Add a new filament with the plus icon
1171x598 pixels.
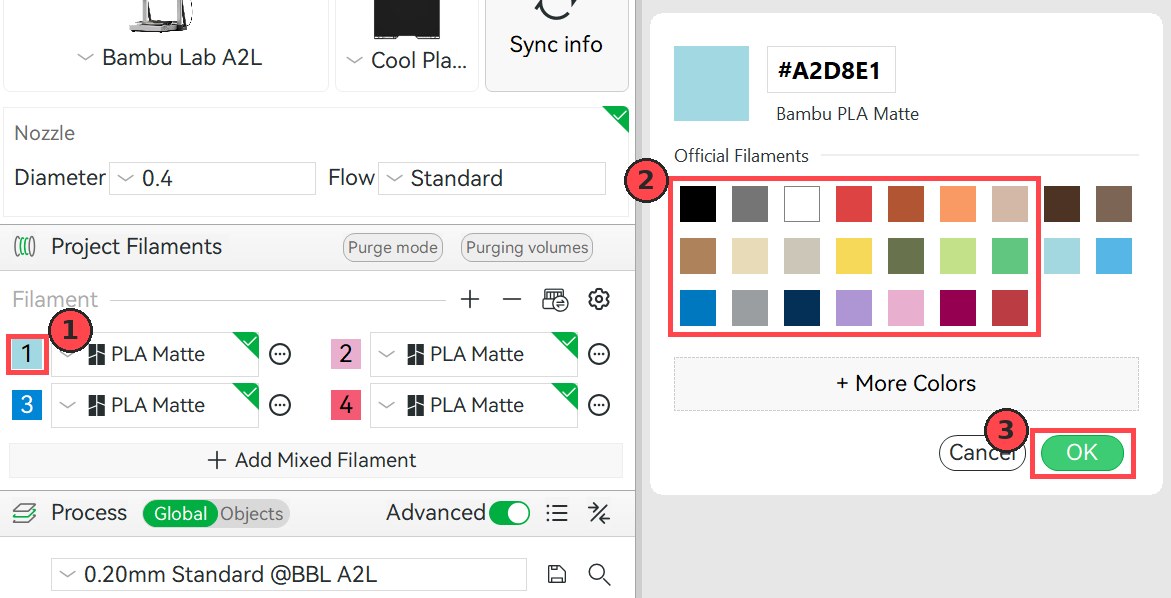tap(470, 300)
